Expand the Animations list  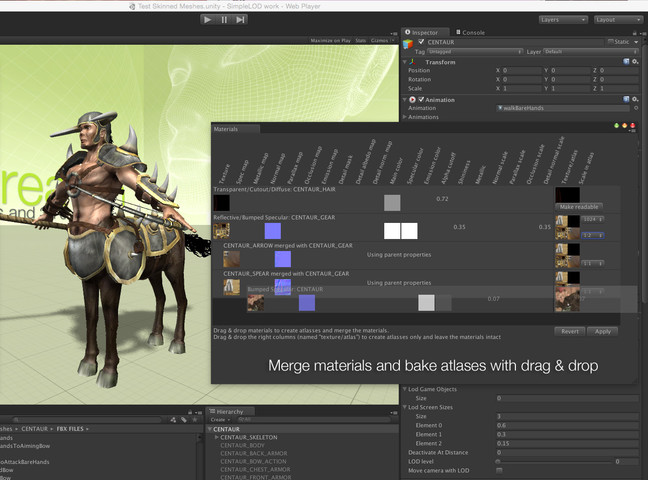(x=405, y=117)
